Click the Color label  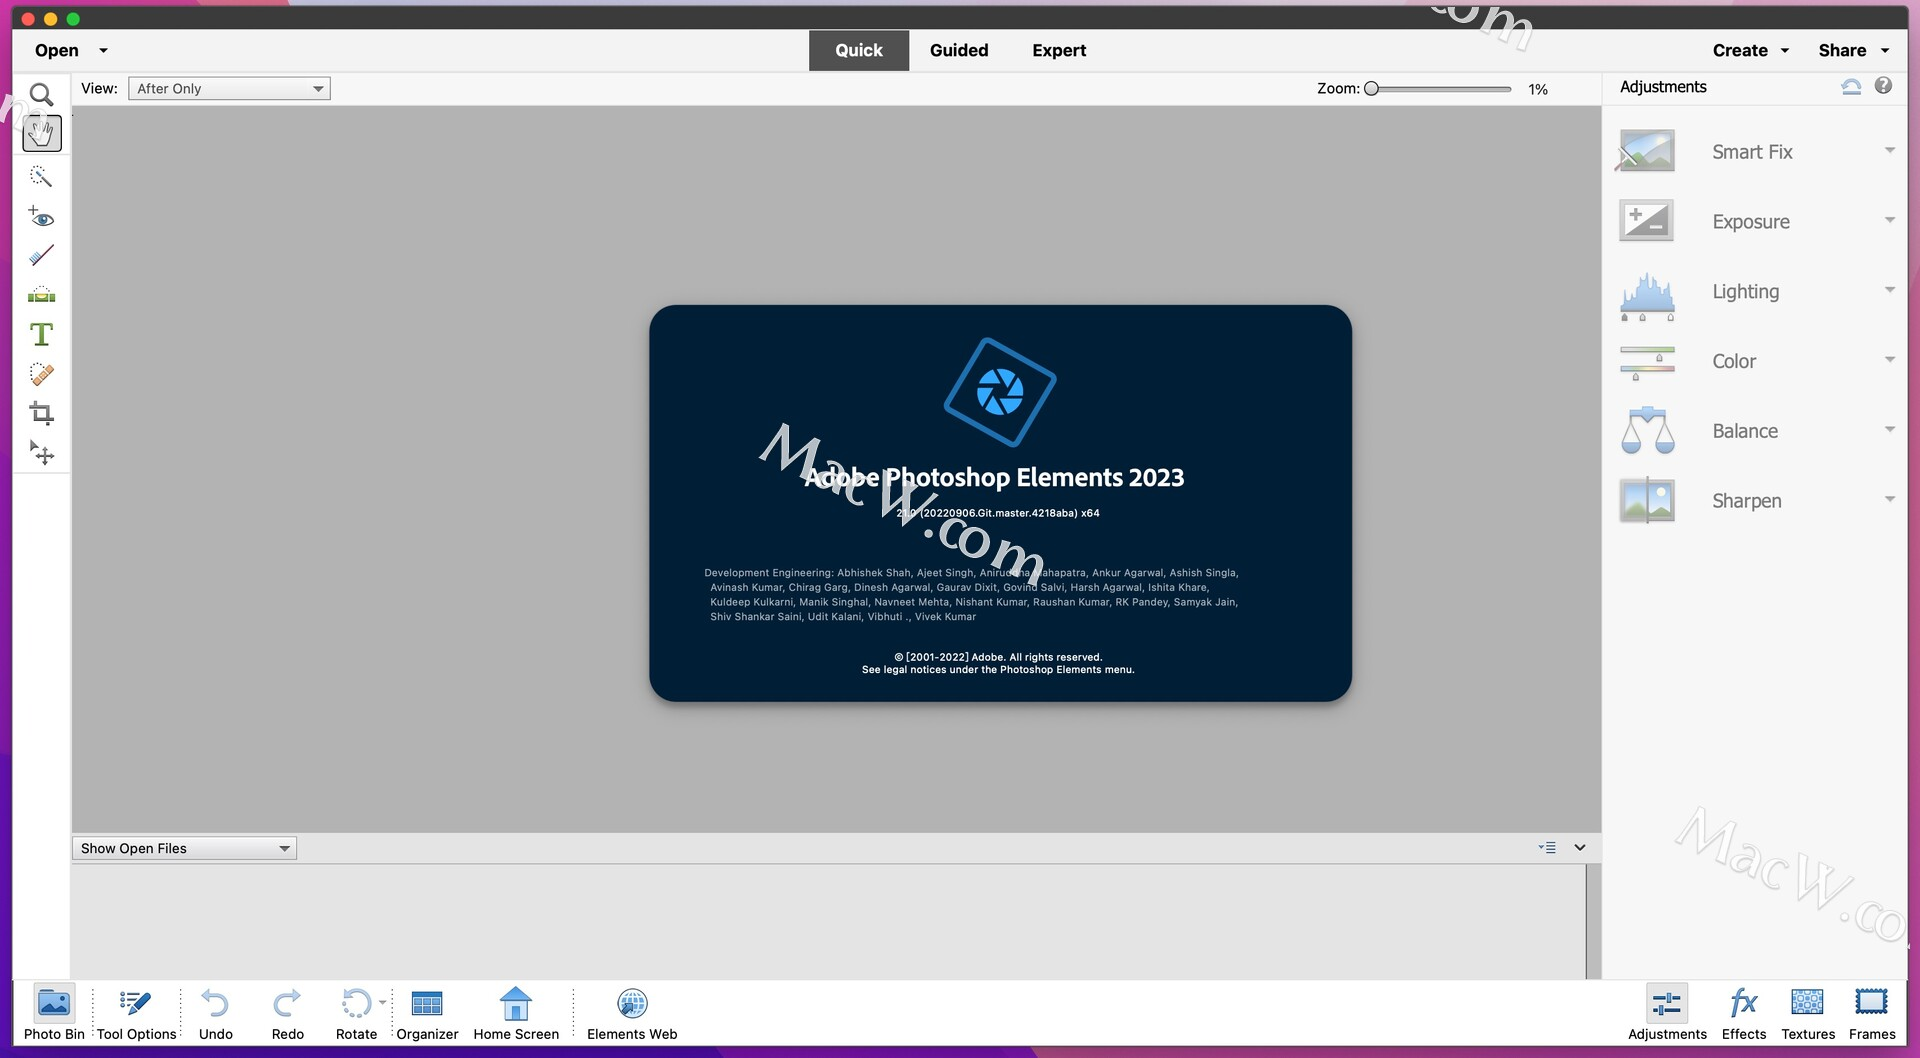1734,361
